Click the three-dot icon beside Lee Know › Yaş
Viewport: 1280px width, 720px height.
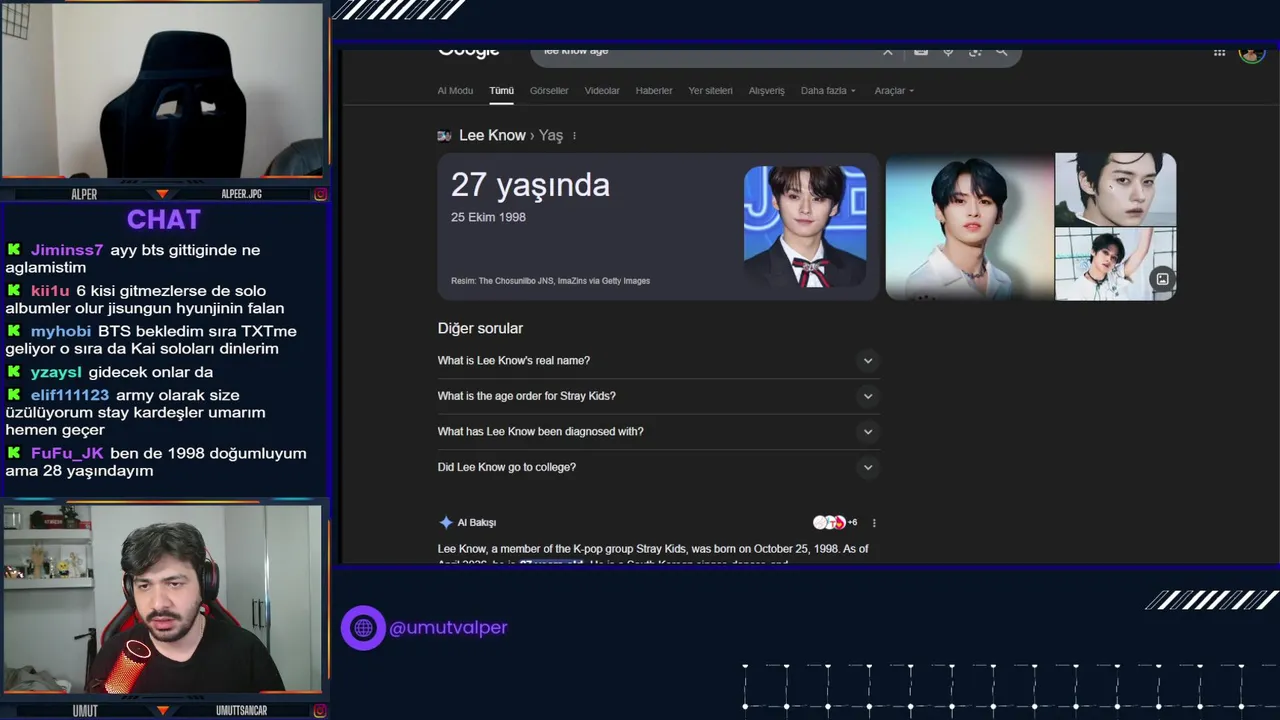coord(574,136)
